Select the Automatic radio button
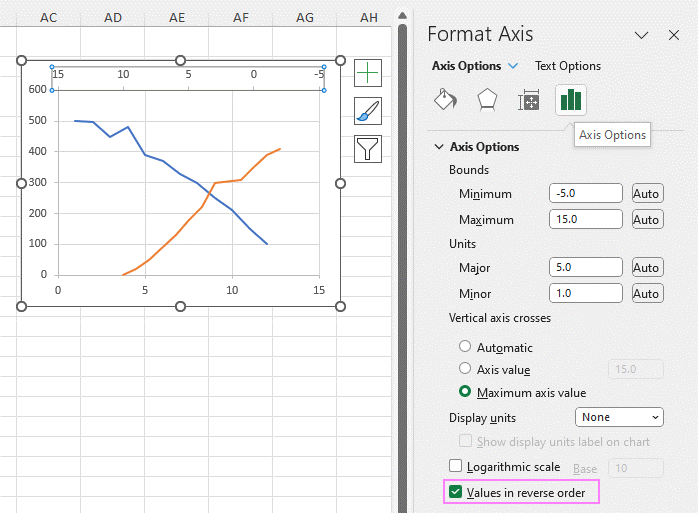The image size is (698, 513). [x=465, y=346]
